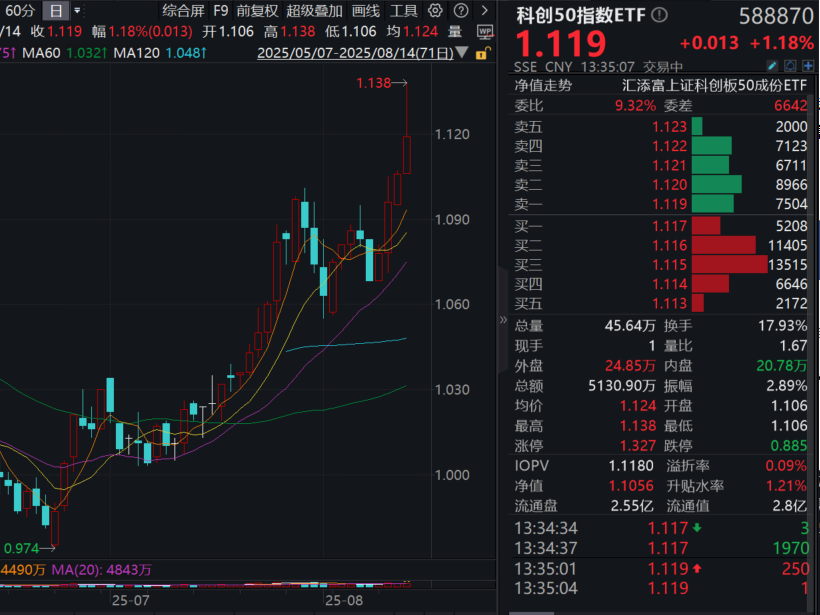Click the right arrow to show more tools
This screenshot has width=820, height=615.
(x=486, y=11)
